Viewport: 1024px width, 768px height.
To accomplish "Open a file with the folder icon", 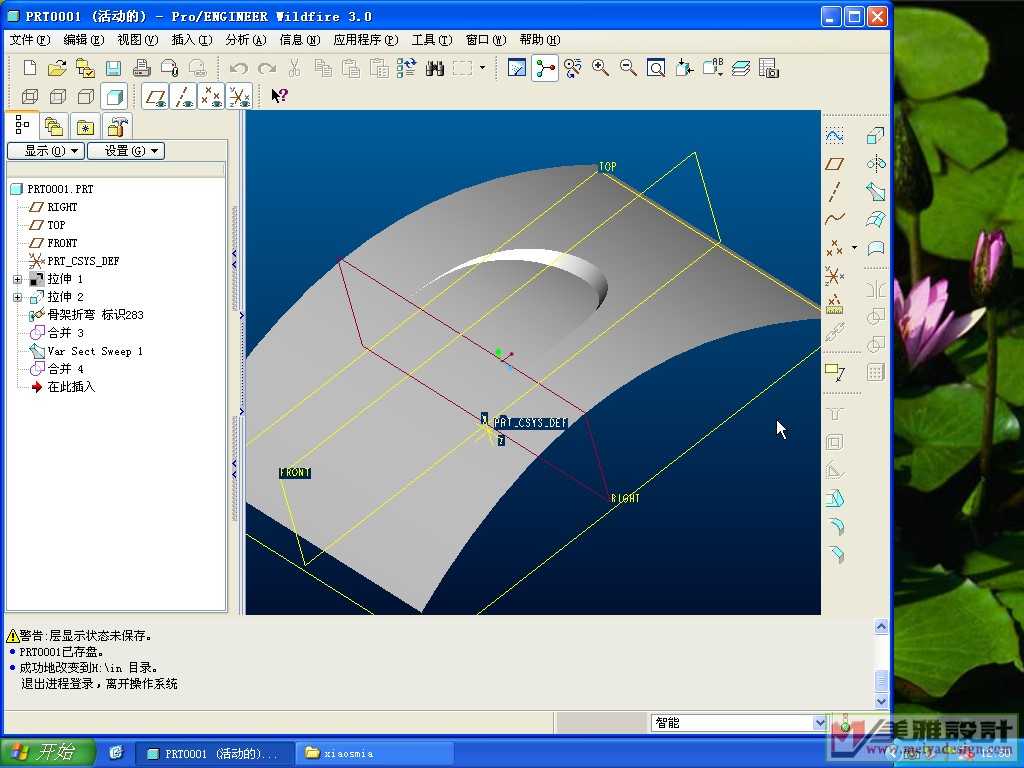I will coord(57,68).
